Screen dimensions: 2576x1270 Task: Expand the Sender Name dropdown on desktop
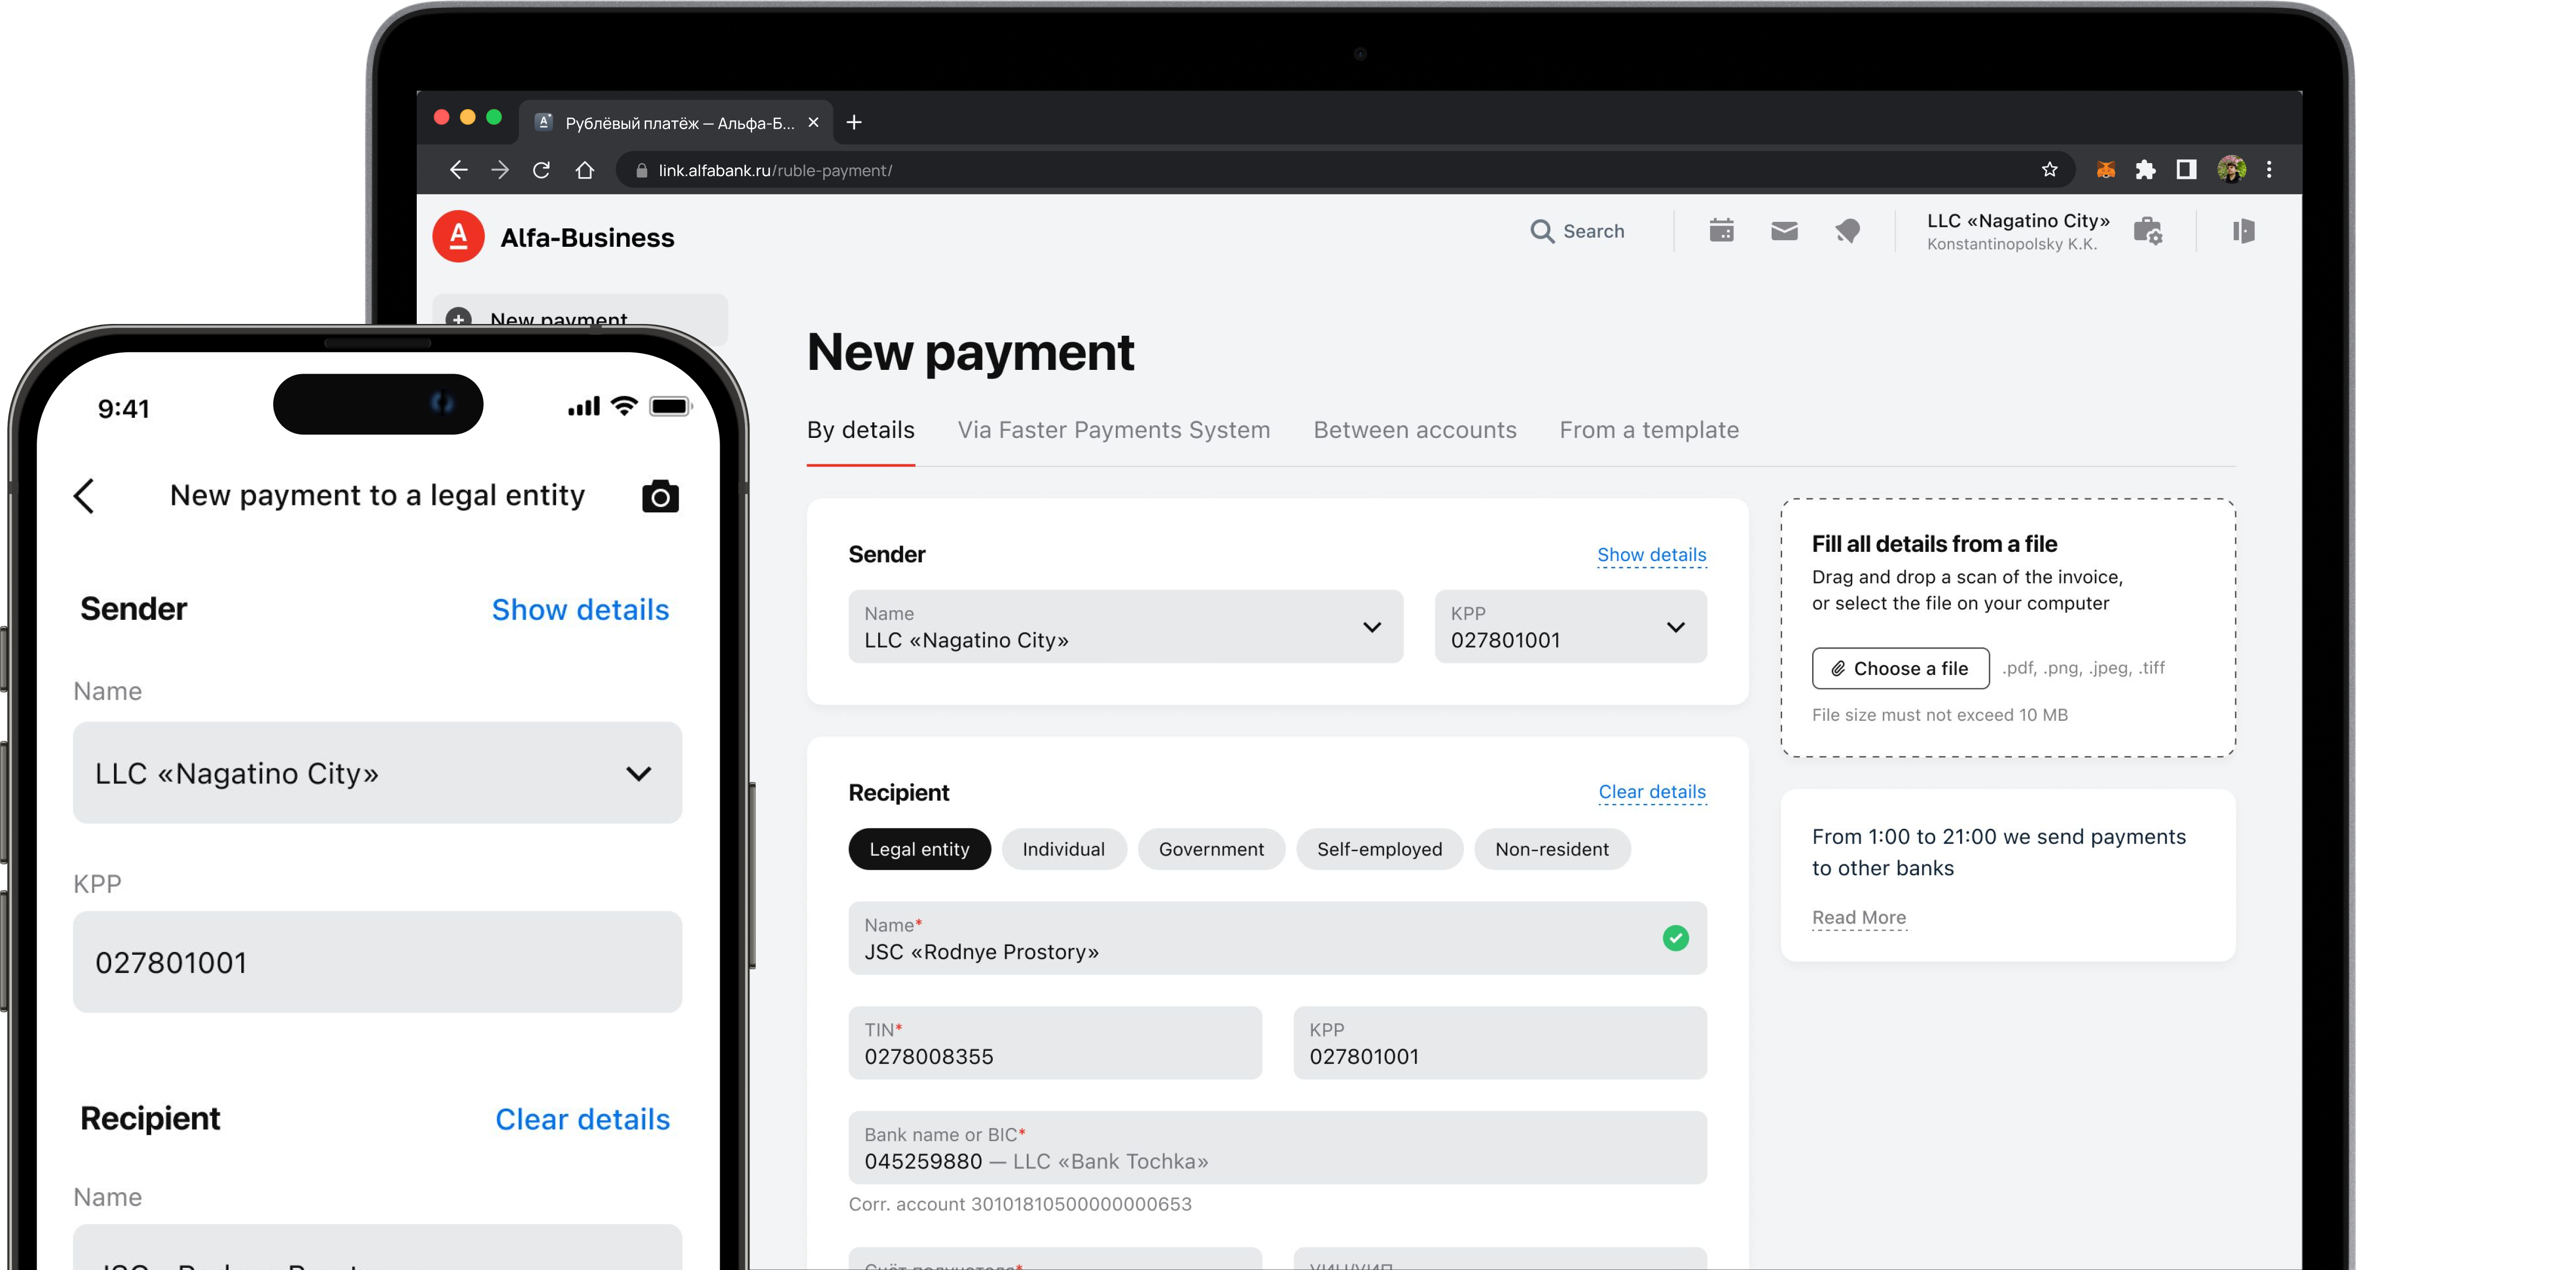tap(1125, 627)
